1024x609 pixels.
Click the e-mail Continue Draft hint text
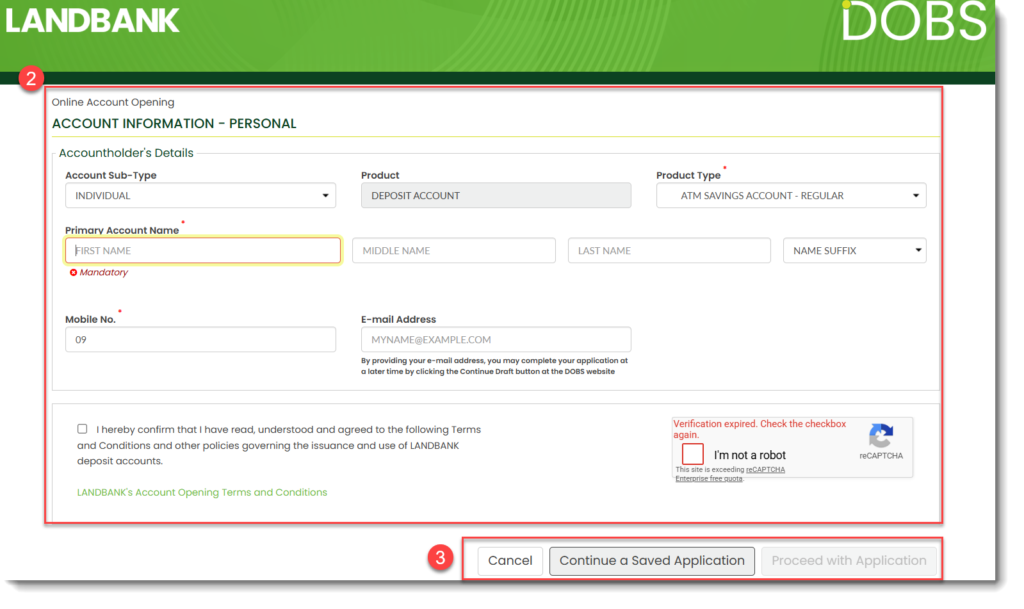[494, 366]
